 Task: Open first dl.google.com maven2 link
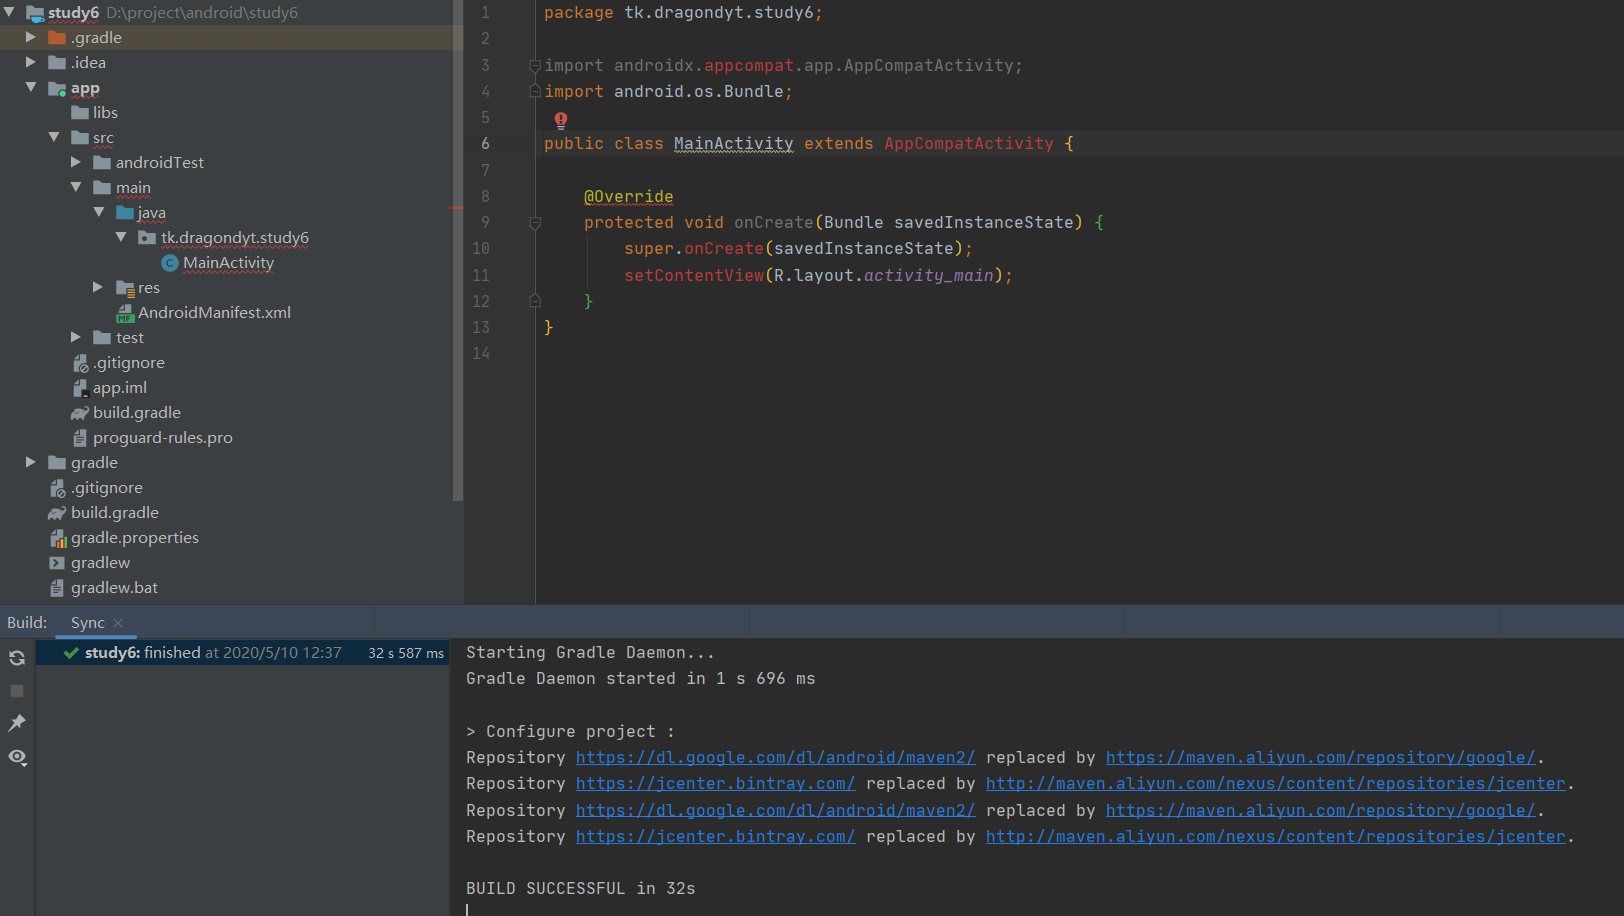click(775, 758)
